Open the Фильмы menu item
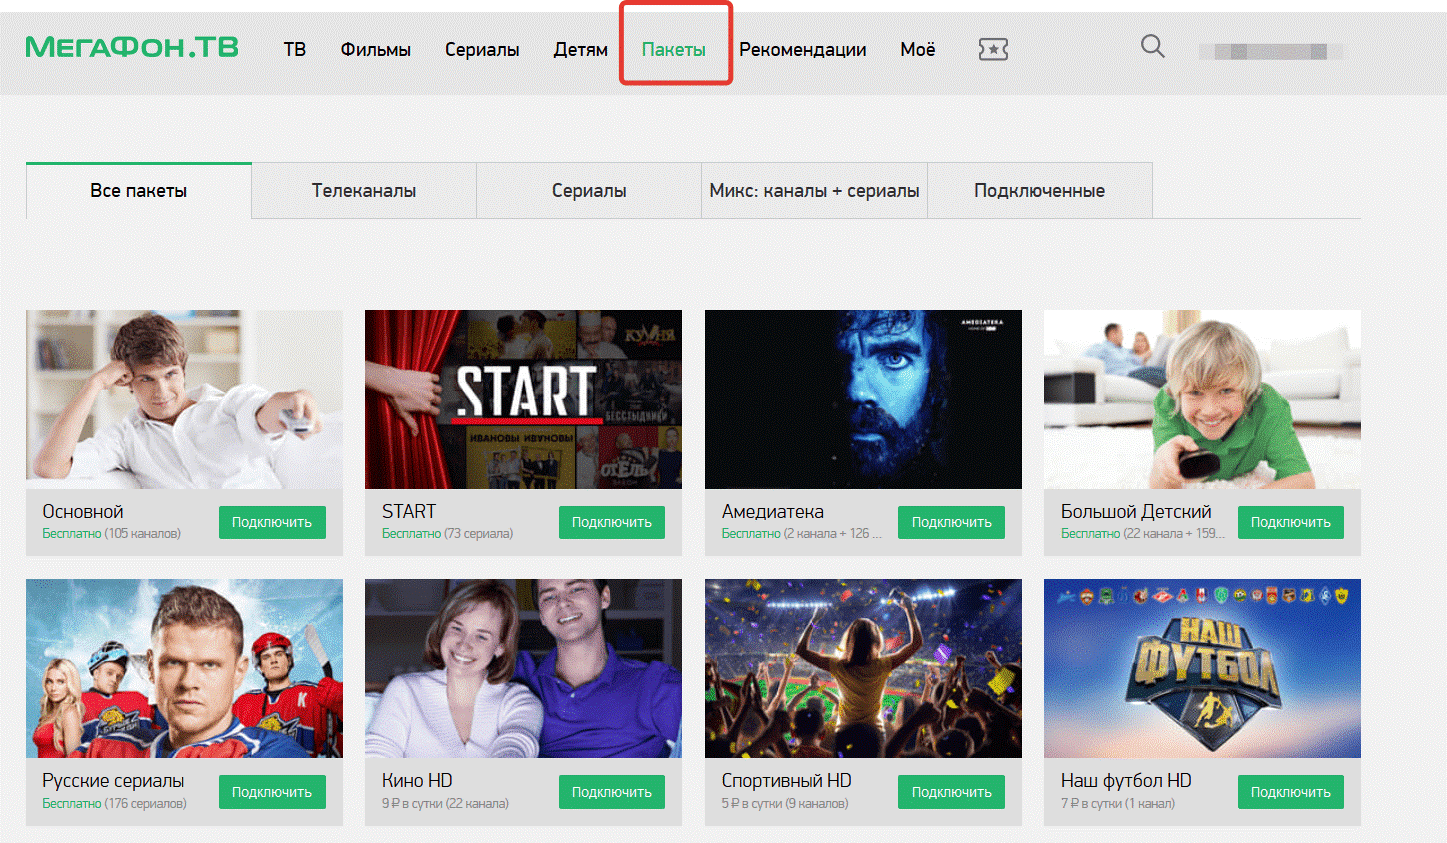The height and width of the screenshot is (843, 1447). tap(375, 49)
